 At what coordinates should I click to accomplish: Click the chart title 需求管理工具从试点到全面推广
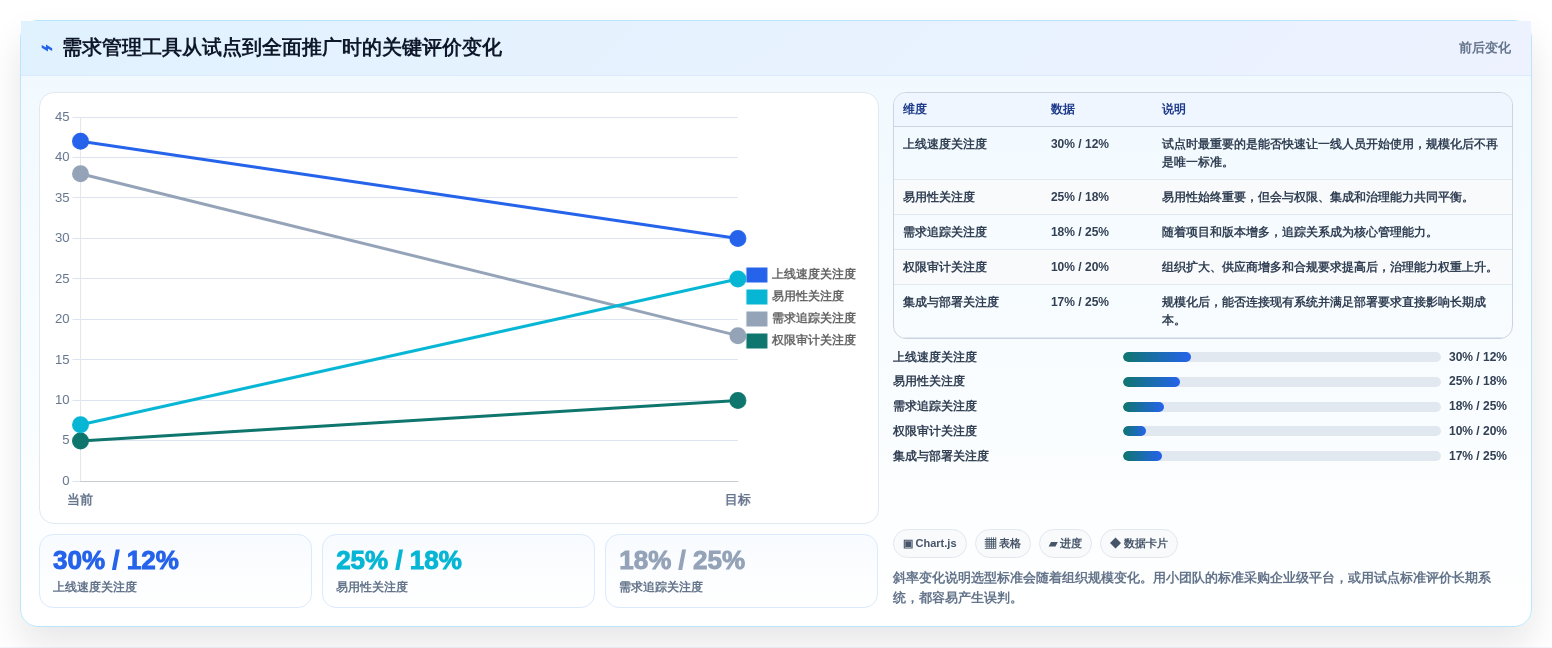click(282, 48)
